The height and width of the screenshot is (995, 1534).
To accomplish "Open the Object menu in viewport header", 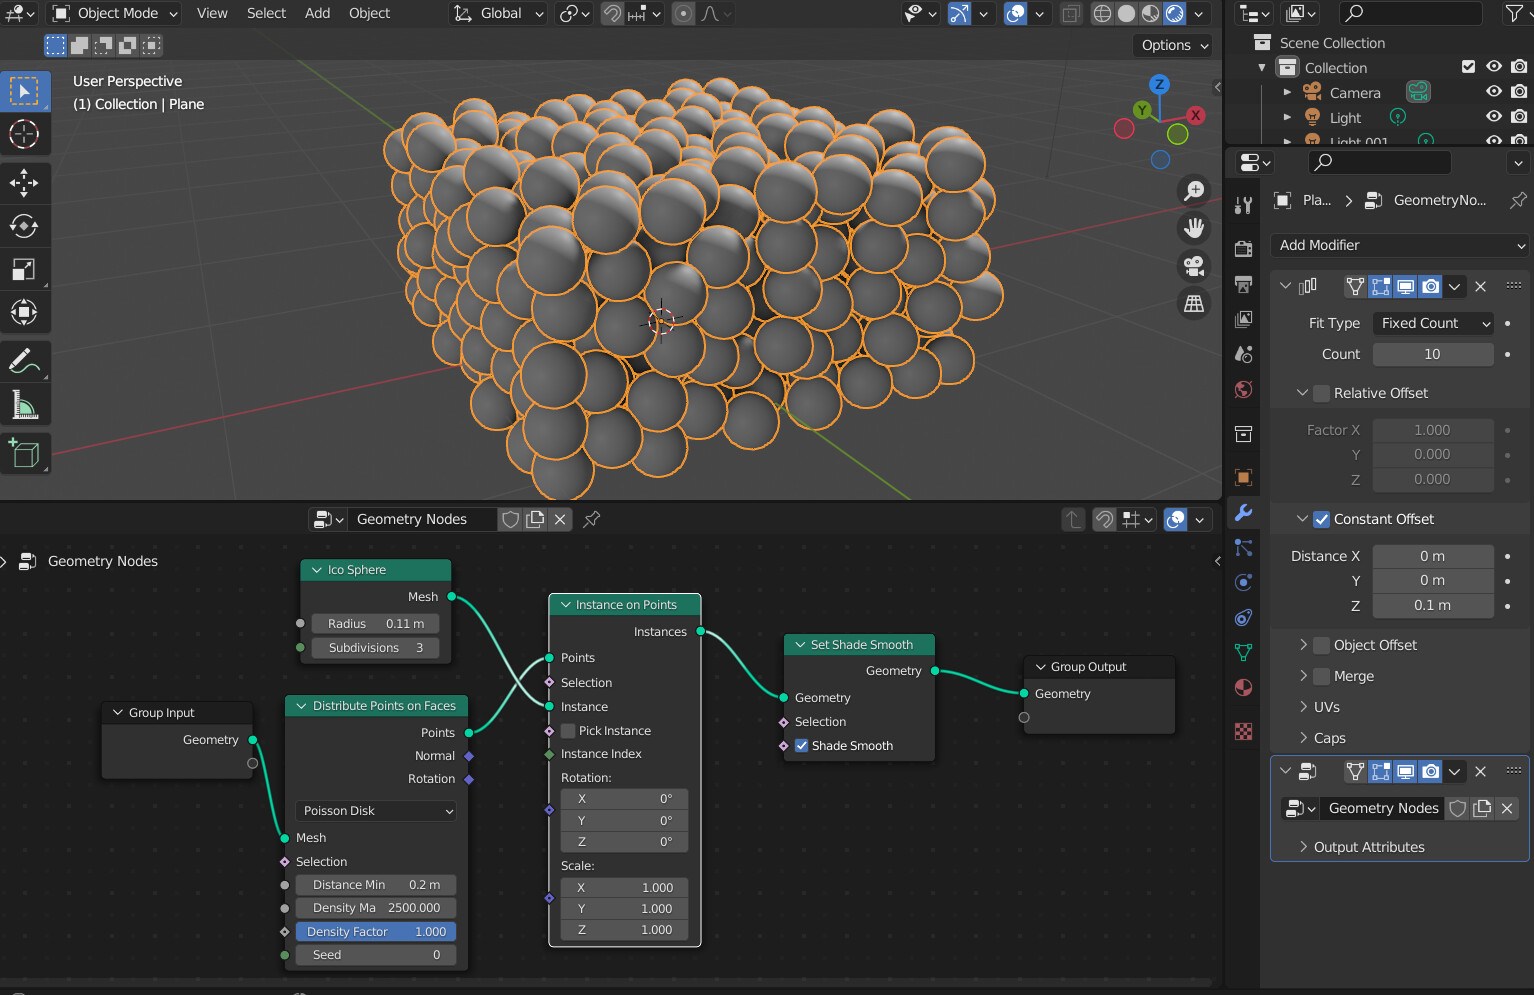I will coord(368,13).
